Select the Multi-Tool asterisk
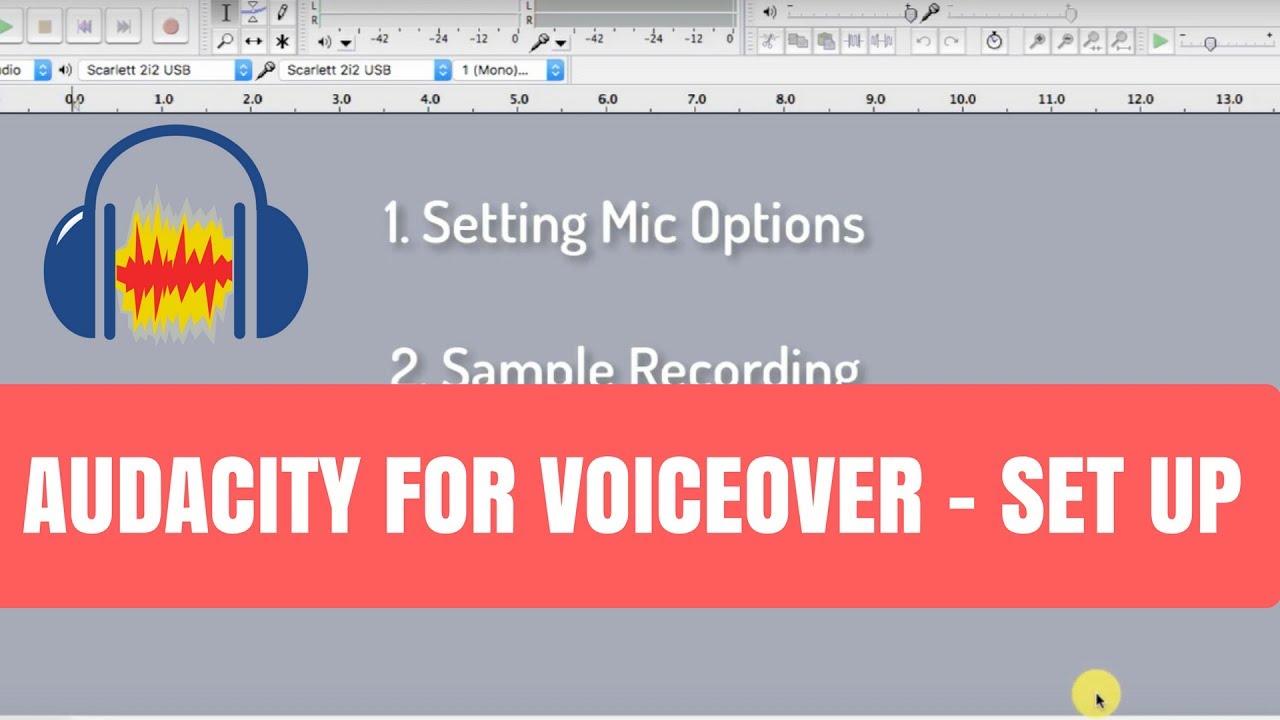The height and width of the screenshot is (720, 1280). (283, 41)
